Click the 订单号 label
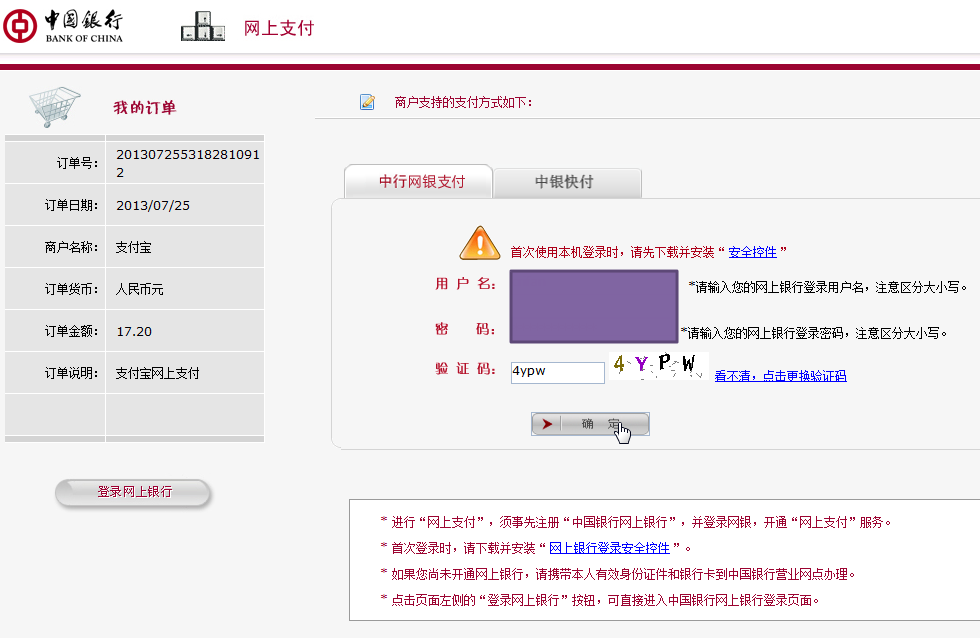The width and height of the screenshot is (980, 638). click(78, 163)
